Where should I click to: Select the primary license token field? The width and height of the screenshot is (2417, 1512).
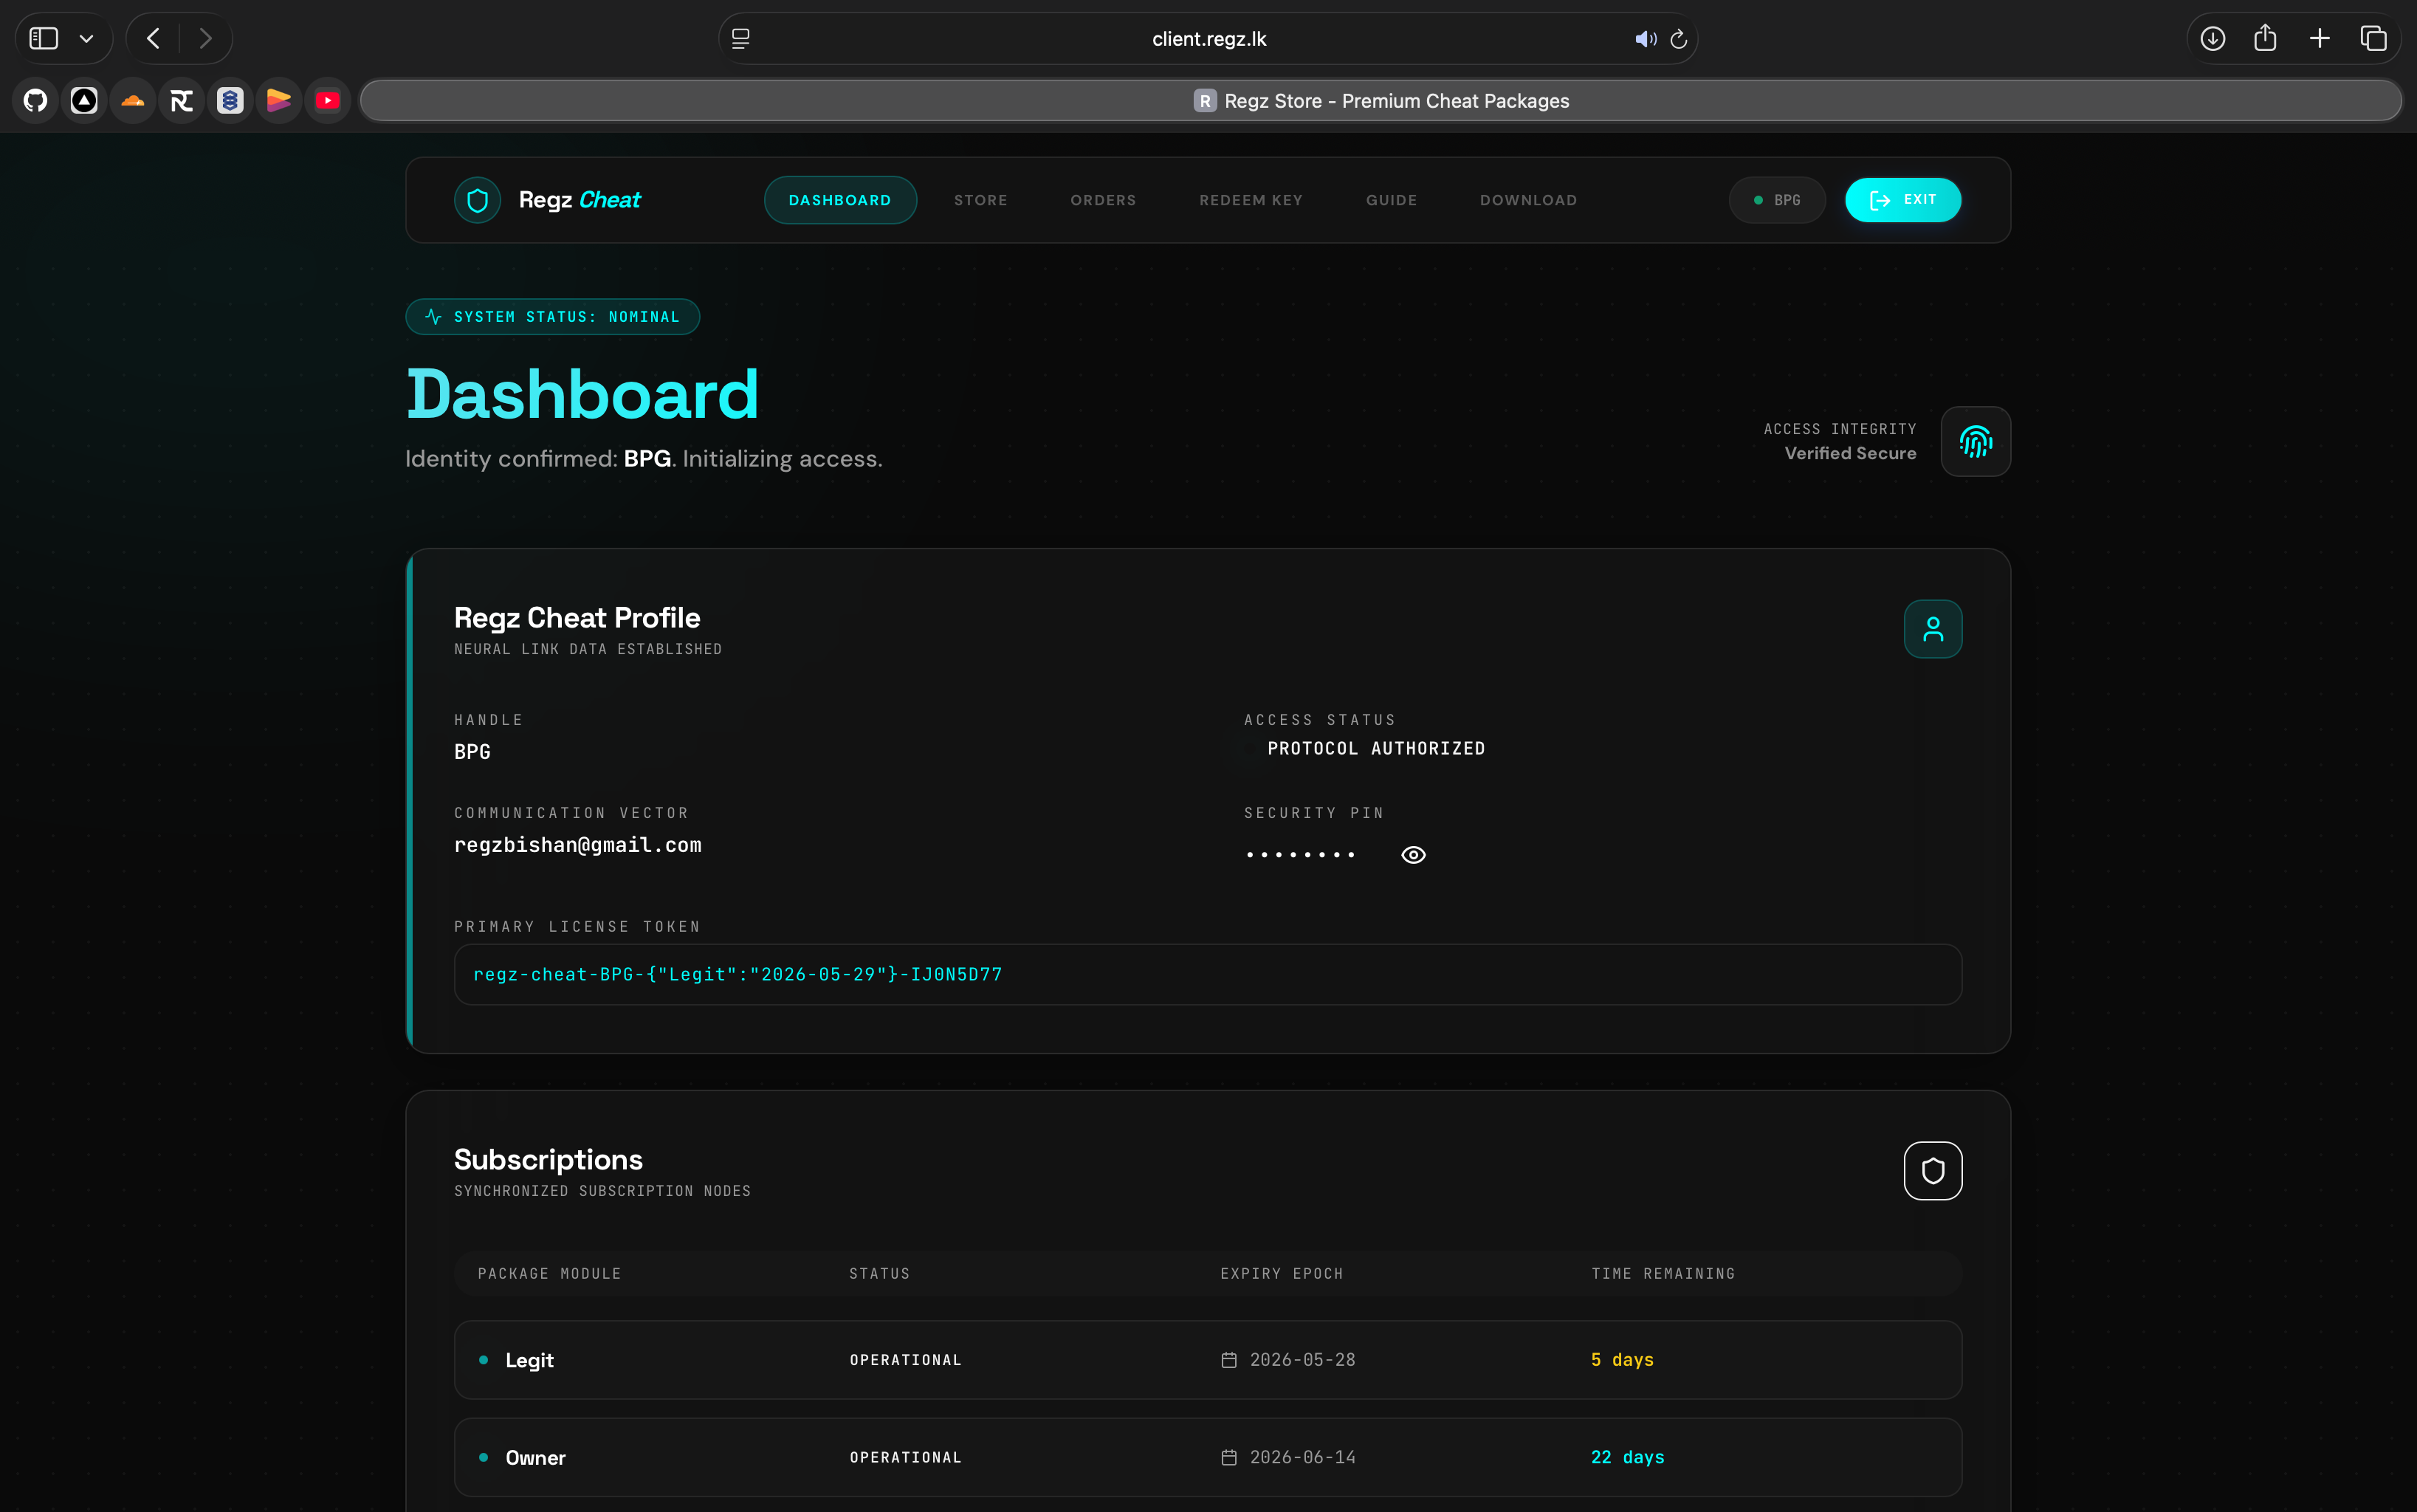[1208, 975]
